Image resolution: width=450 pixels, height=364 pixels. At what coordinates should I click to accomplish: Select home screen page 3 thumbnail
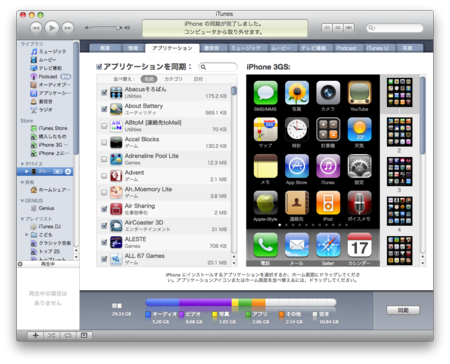[x=399, y=171]
